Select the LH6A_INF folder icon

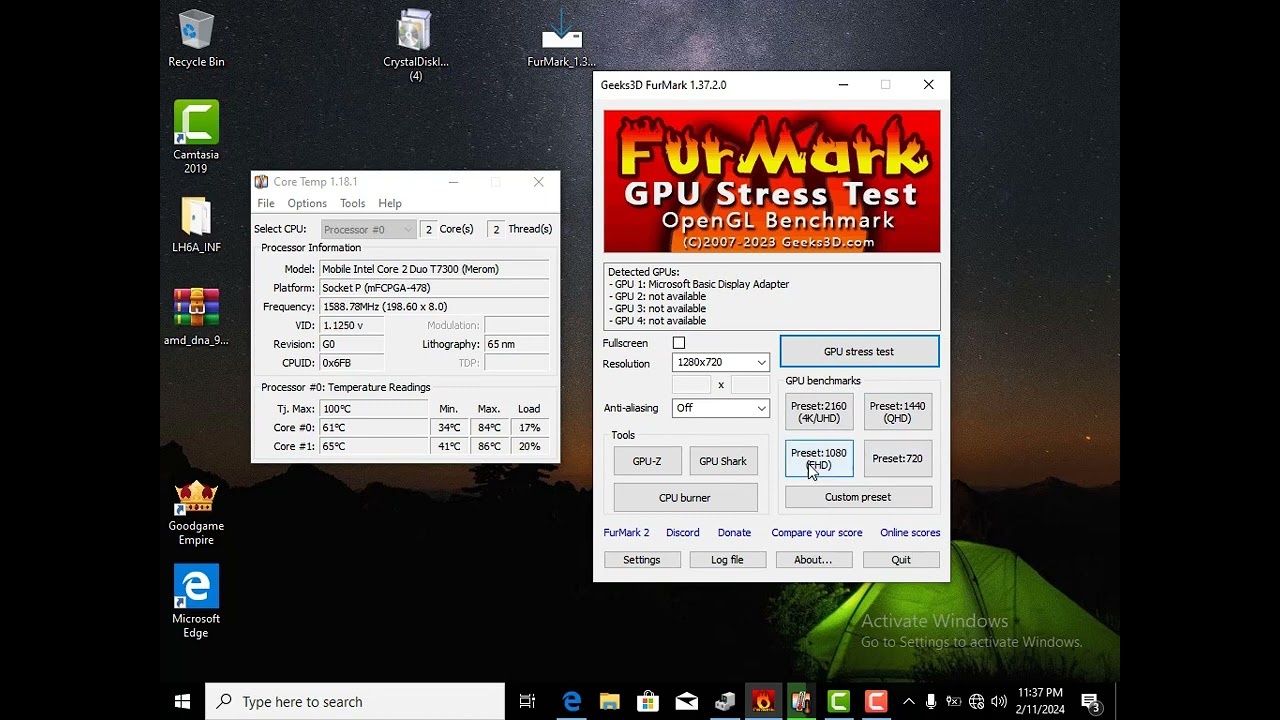(196, 225)
